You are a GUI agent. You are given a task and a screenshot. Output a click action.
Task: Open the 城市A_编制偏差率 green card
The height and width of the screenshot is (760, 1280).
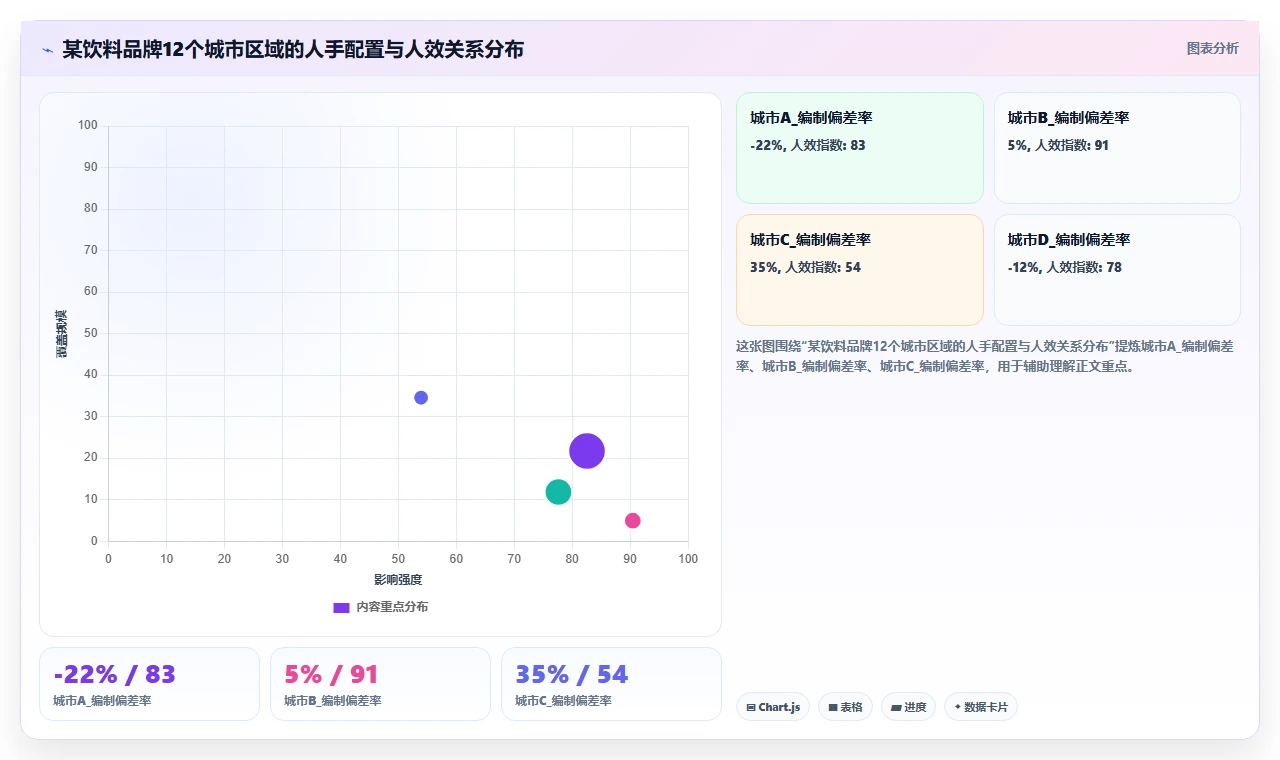[860, 148]
